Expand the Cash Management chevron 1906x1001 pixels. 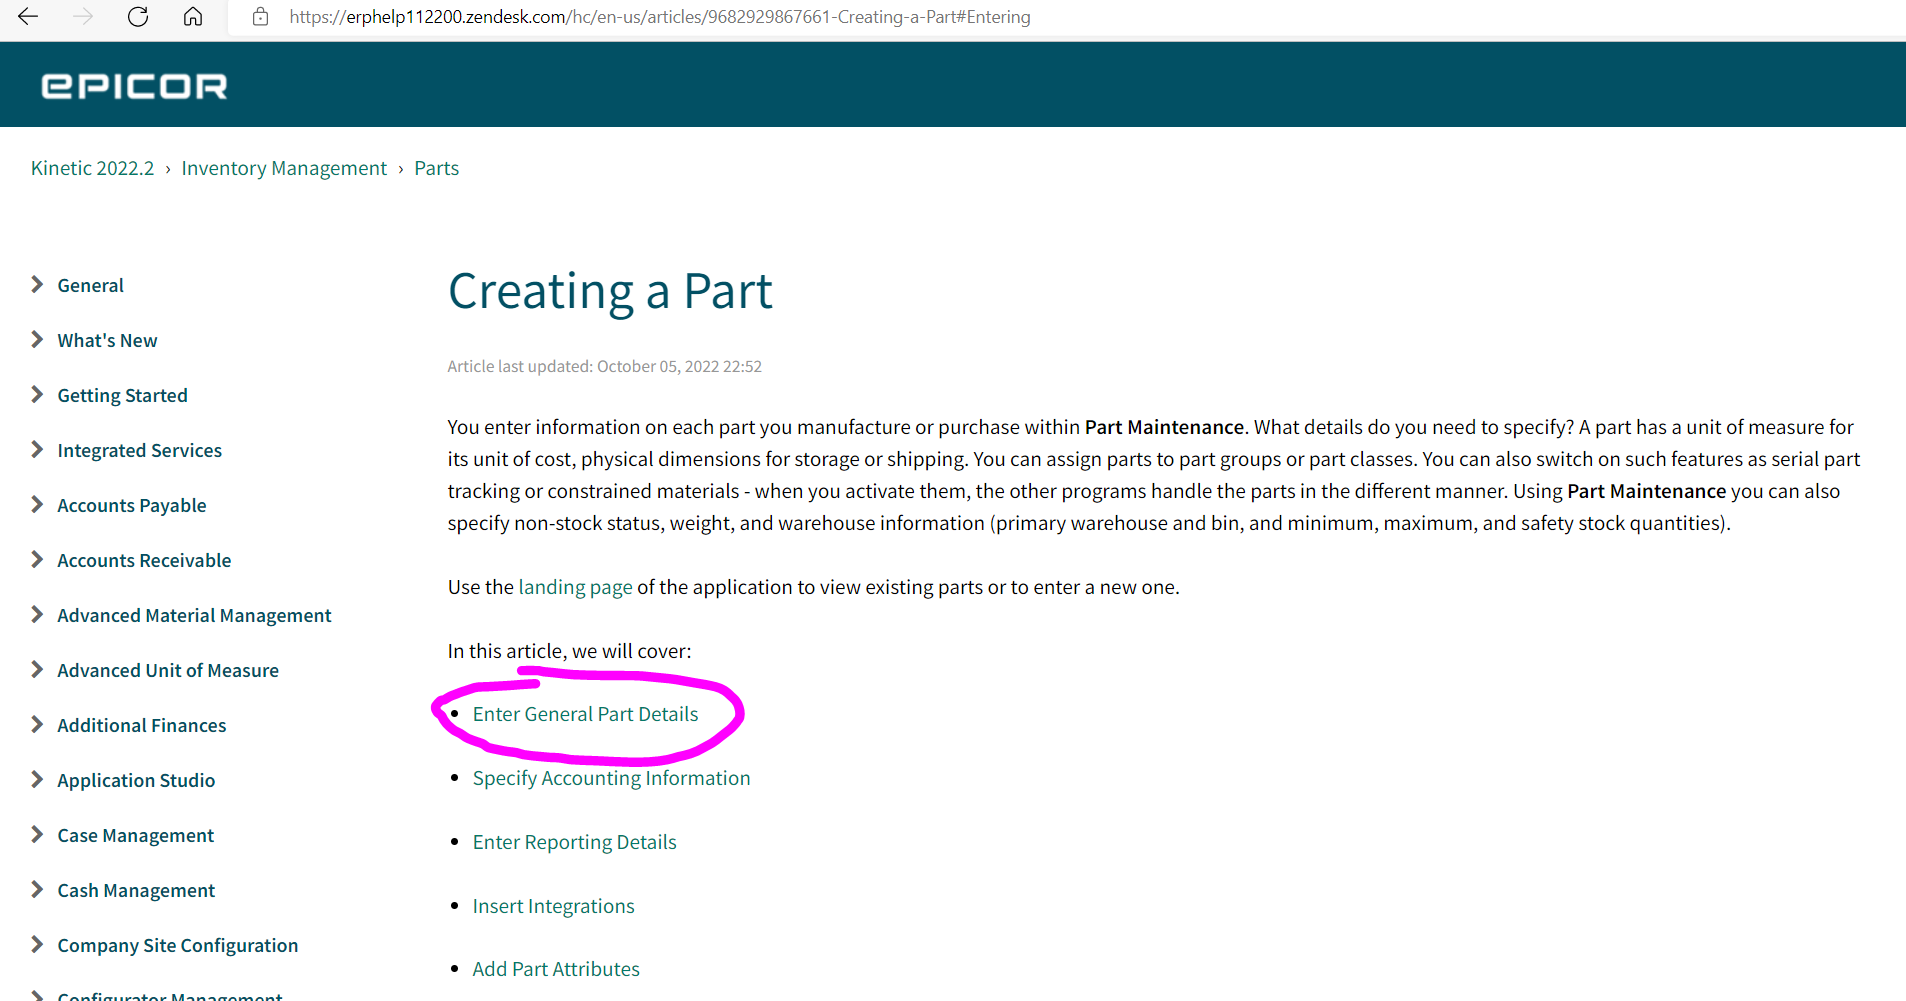point(37,890)
